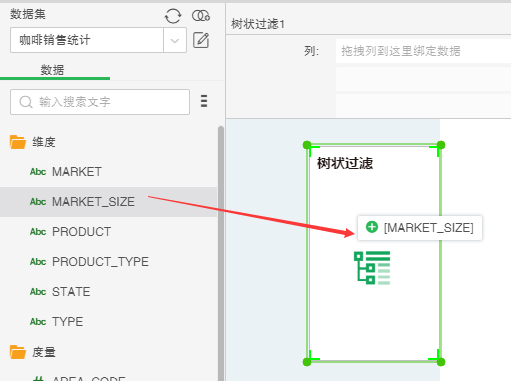Open the 咖啡销售统计 dataset dropdown arrow

(x=175, y=40)
